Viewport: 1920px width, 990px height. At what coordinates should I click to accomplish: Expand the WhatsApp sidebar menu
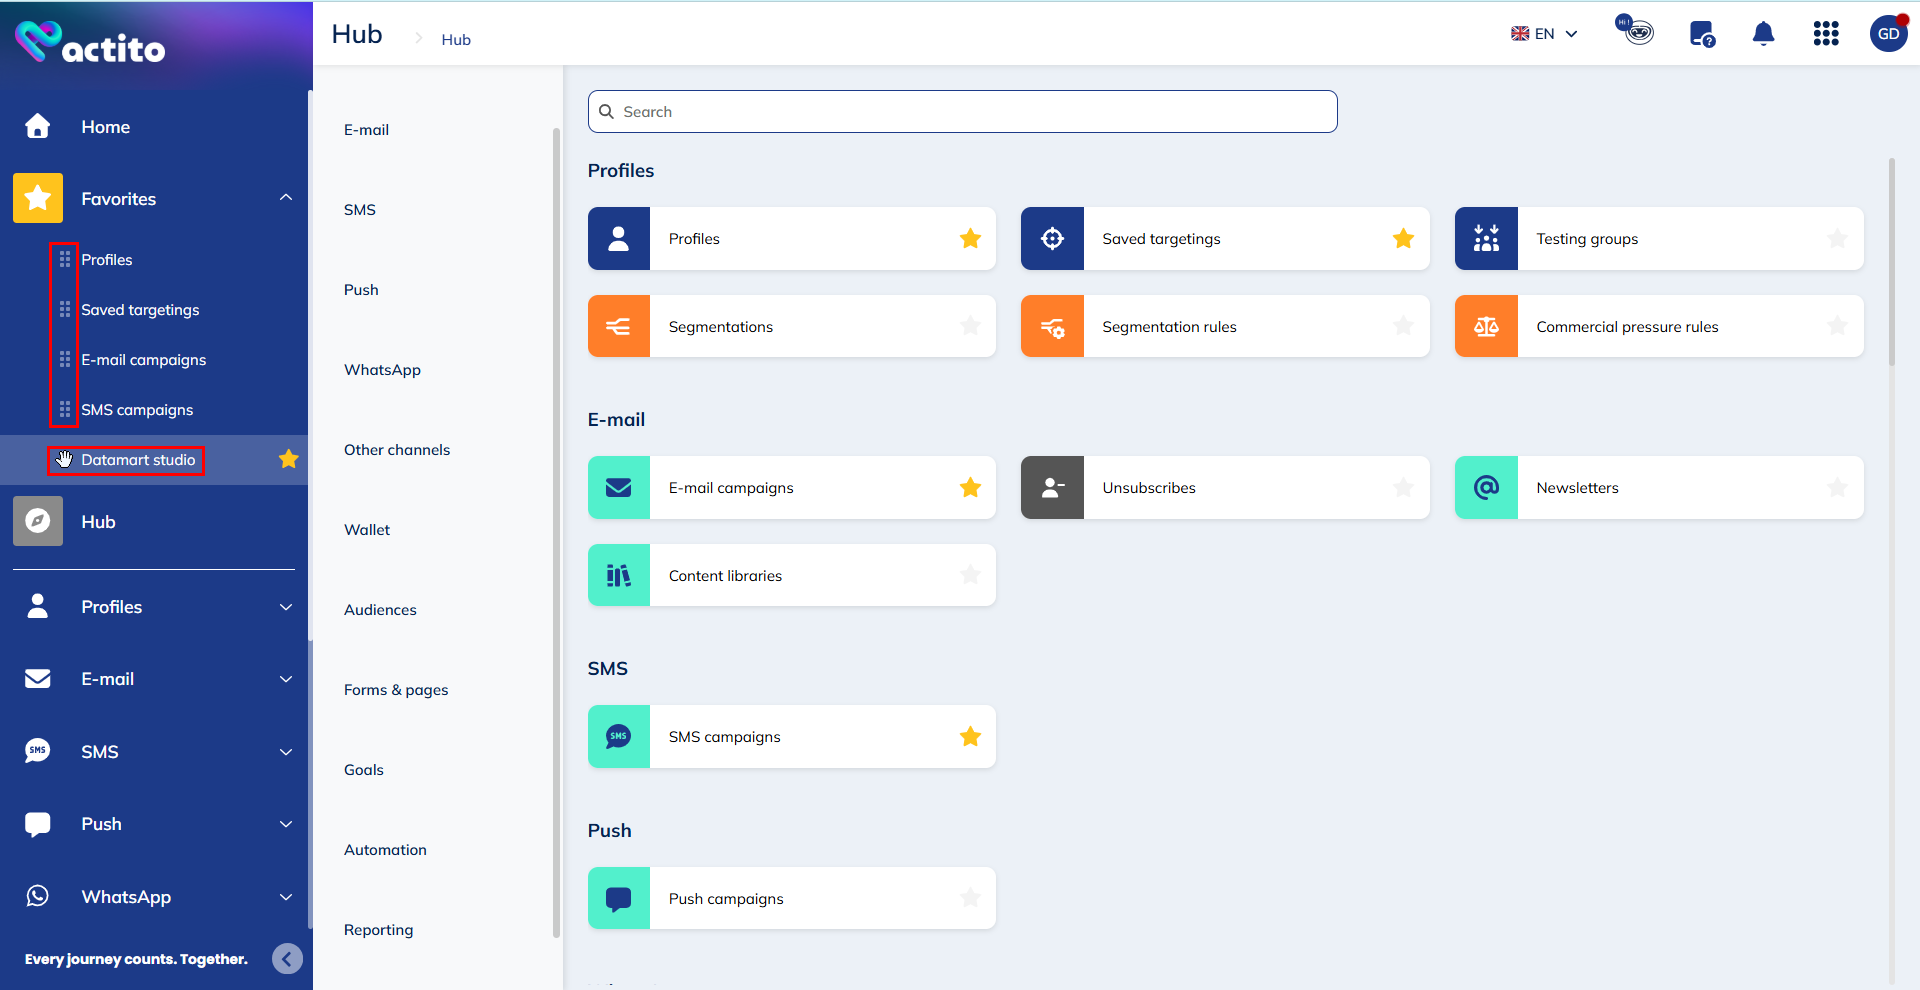286,897
